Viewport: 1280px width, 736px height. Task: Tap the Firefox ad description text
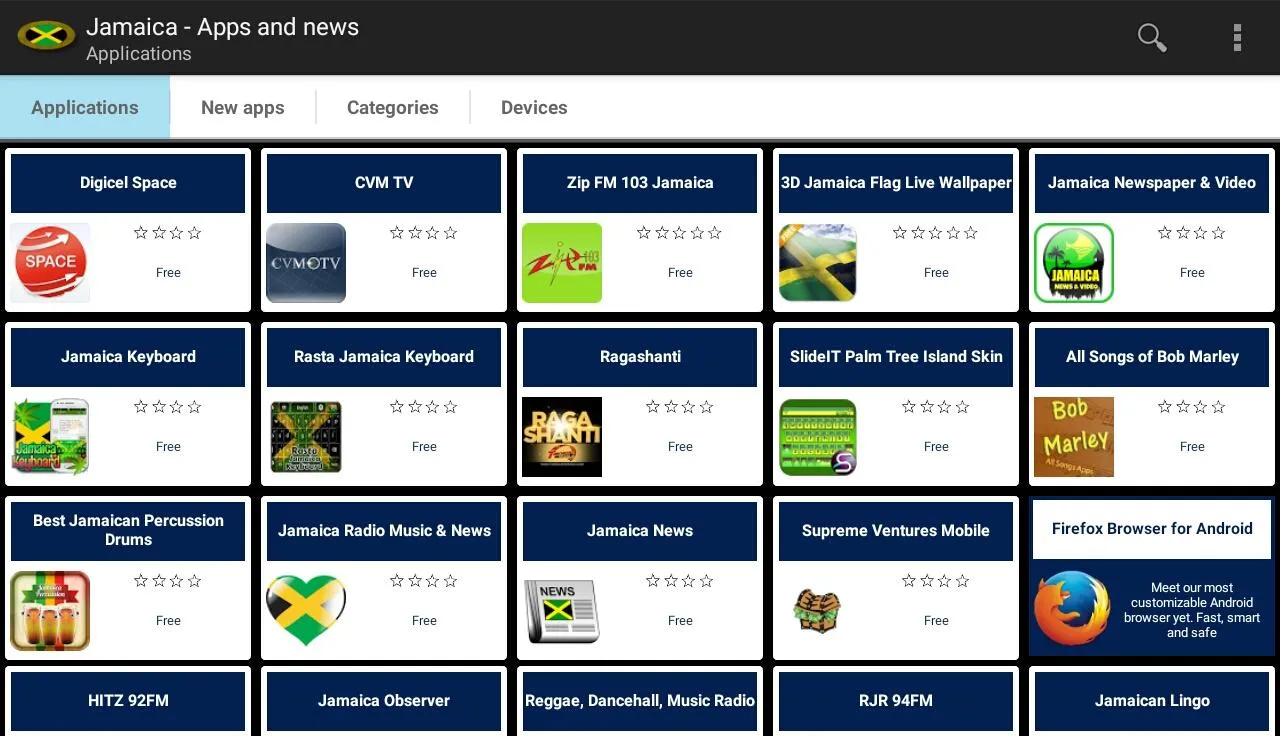click(x=1192, y=610)
